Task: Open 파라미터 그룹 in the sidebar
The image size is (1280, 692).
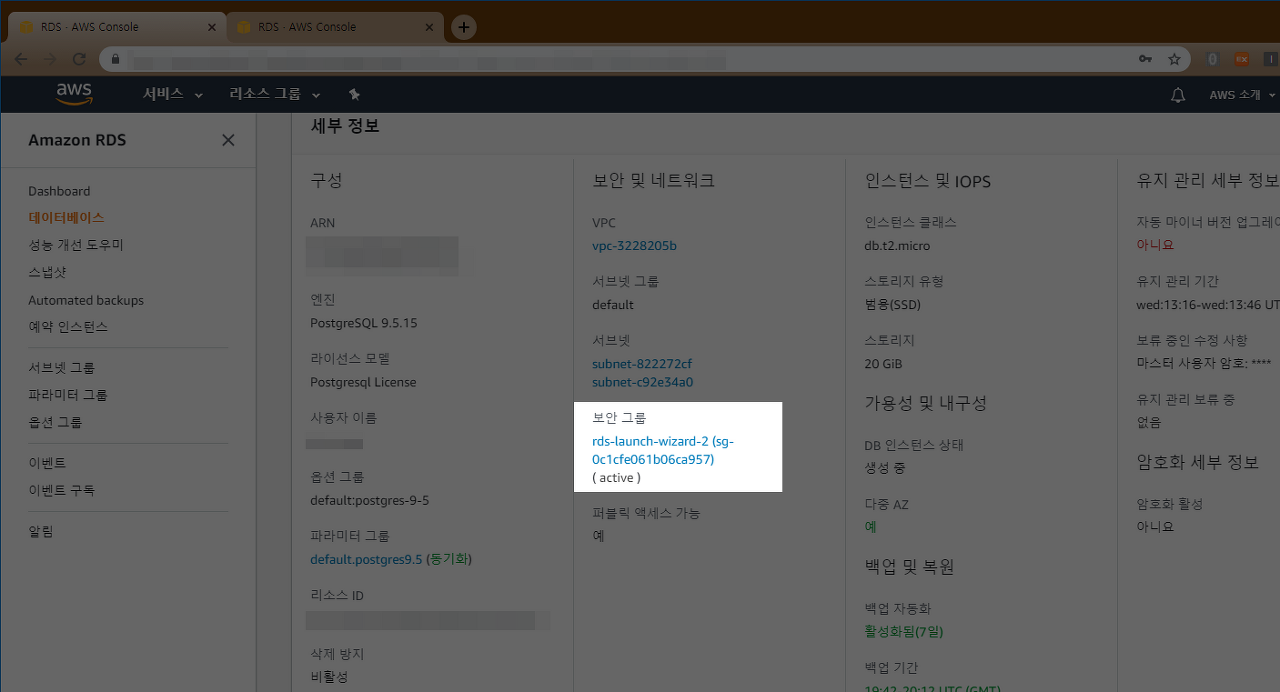Action: coord(68,395)
